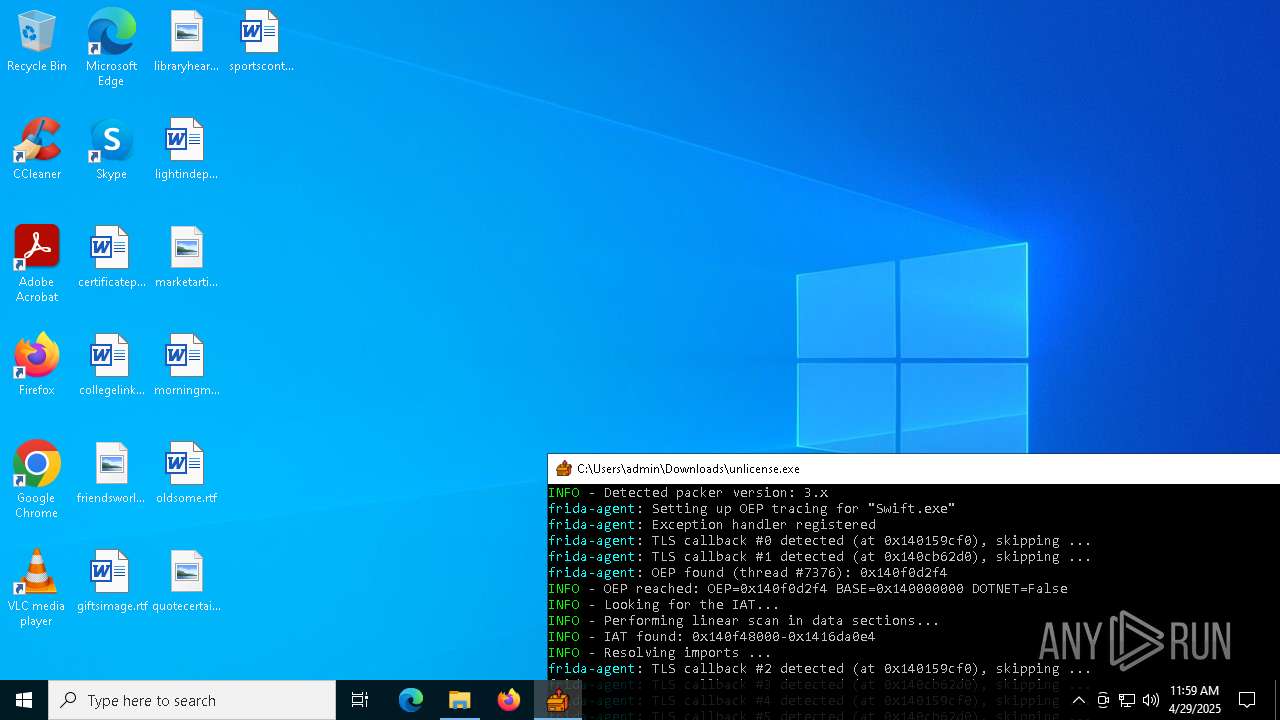
Task: Open the Skype desktop shortcut
Action: pos(111,150)
